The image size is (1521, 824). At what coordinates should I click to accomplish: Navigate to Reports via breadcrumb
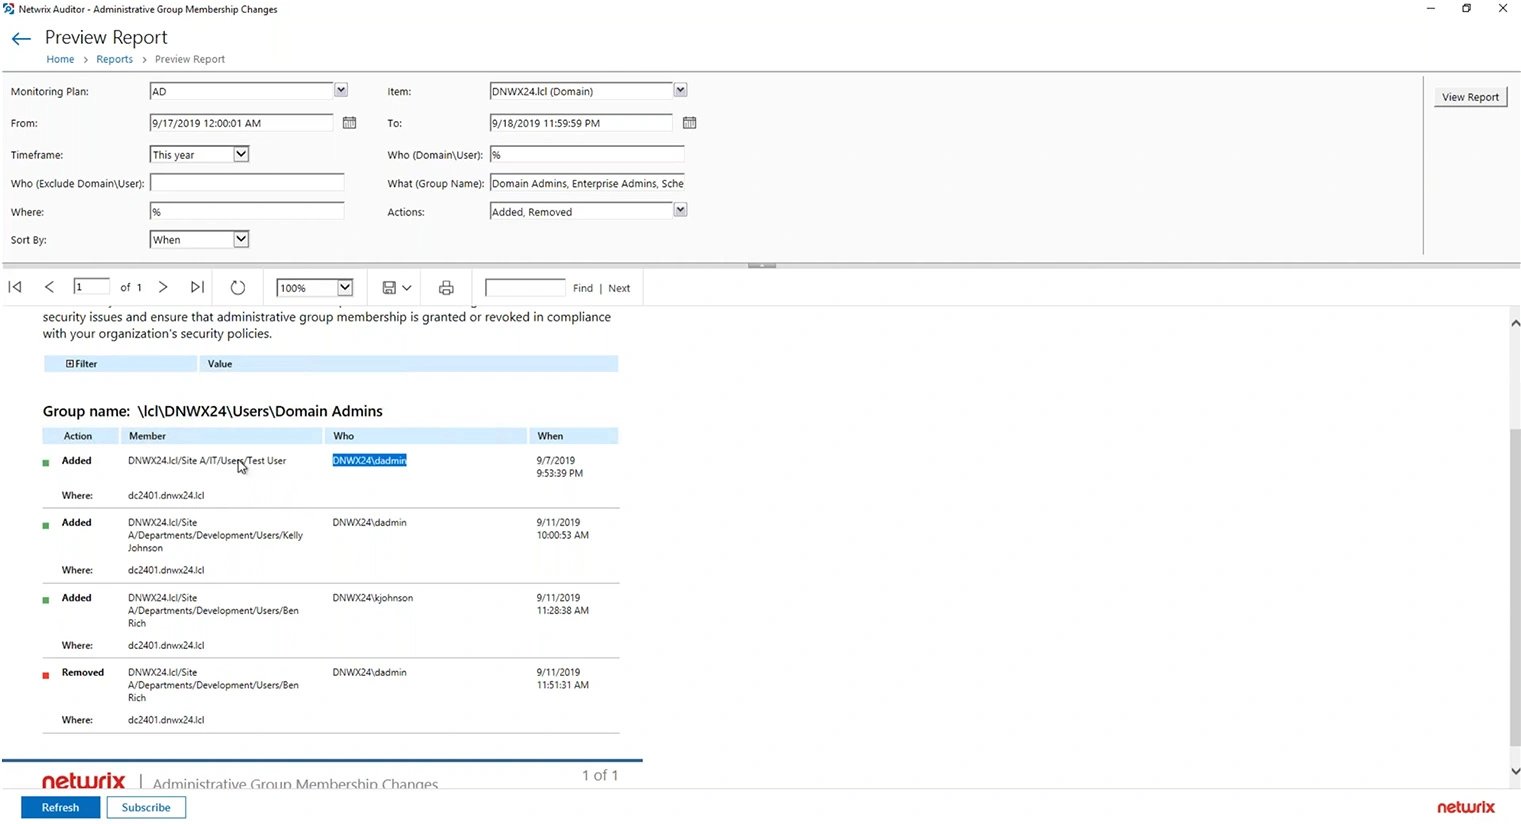(114, 59)
